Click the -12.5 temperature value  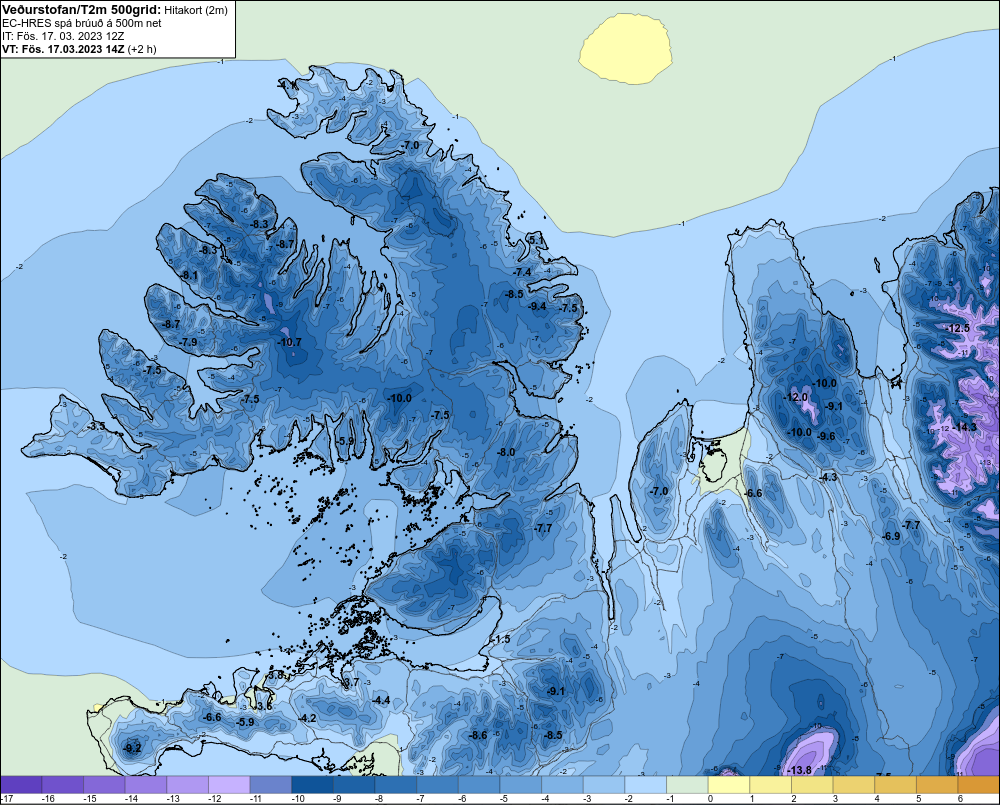958,328
